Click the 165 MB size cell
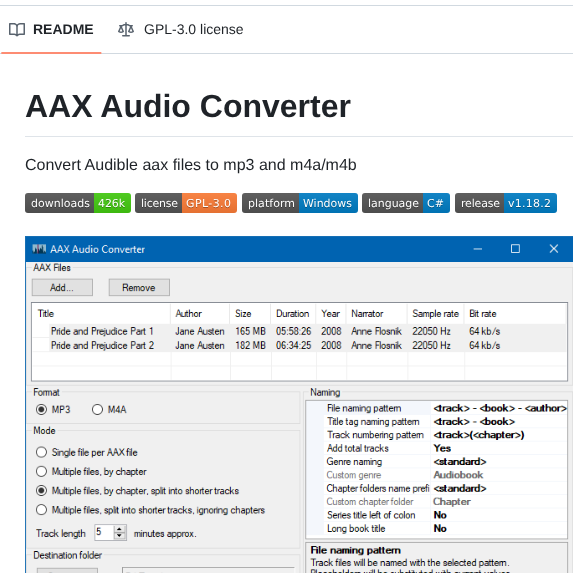This screenshot has height=573, width=573. pos(250,331)
